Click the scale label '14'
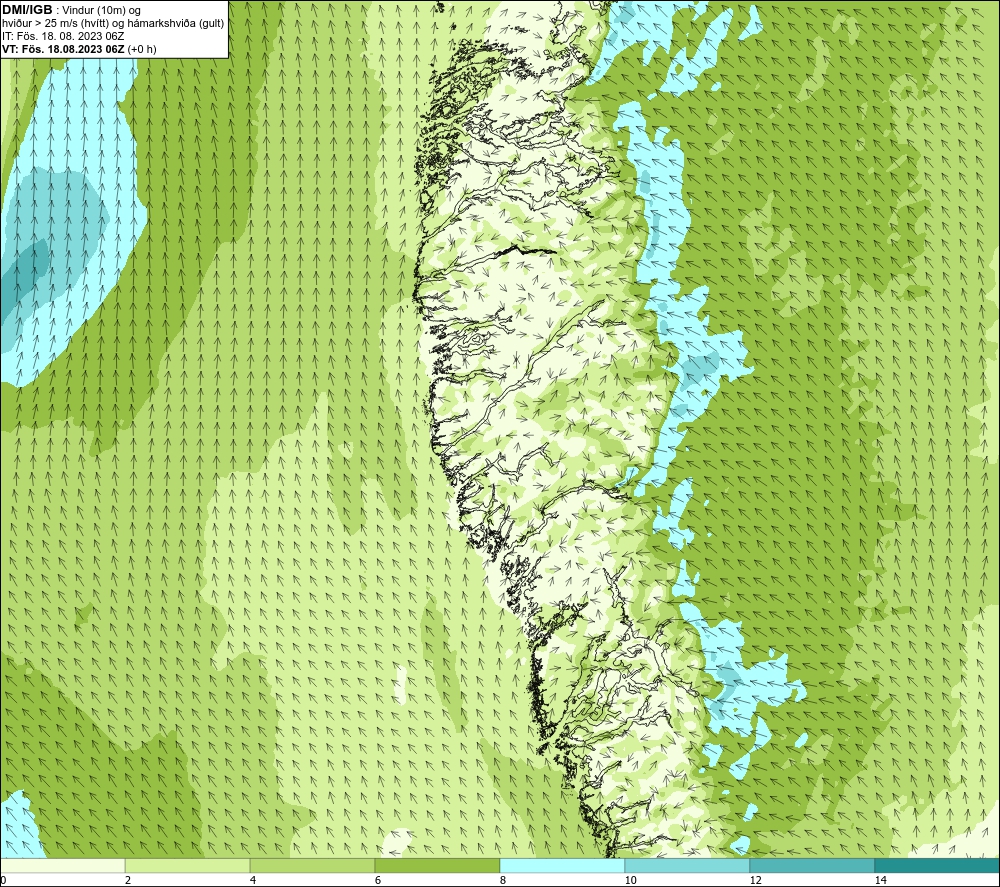This screenshot has width=1000, height=887. pyautogui.click(x=880, y=880)
